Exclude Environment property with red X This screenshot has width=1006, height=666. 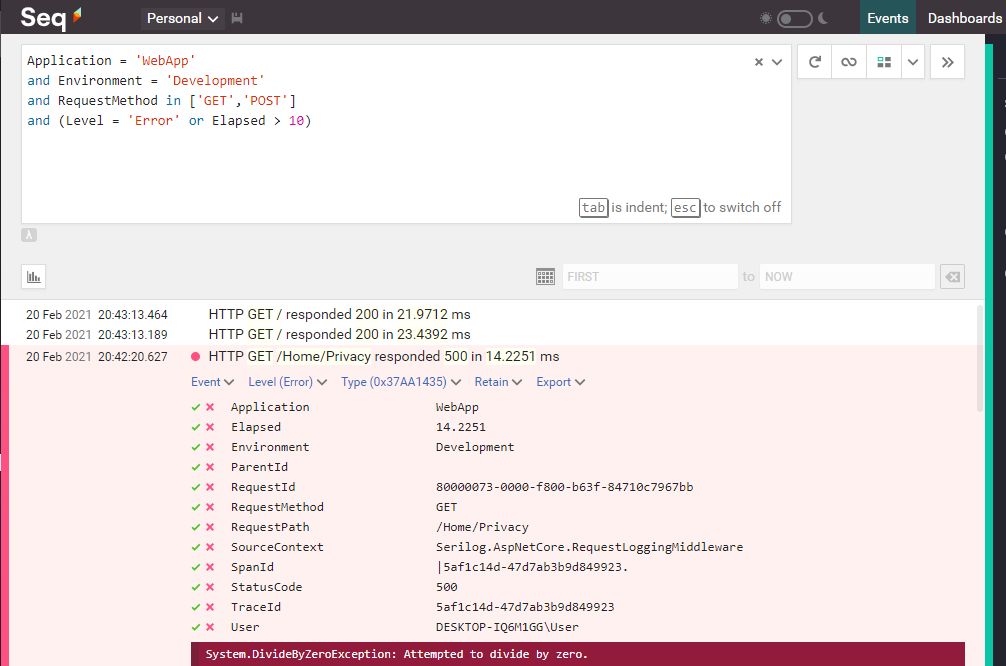click(210, 447)
